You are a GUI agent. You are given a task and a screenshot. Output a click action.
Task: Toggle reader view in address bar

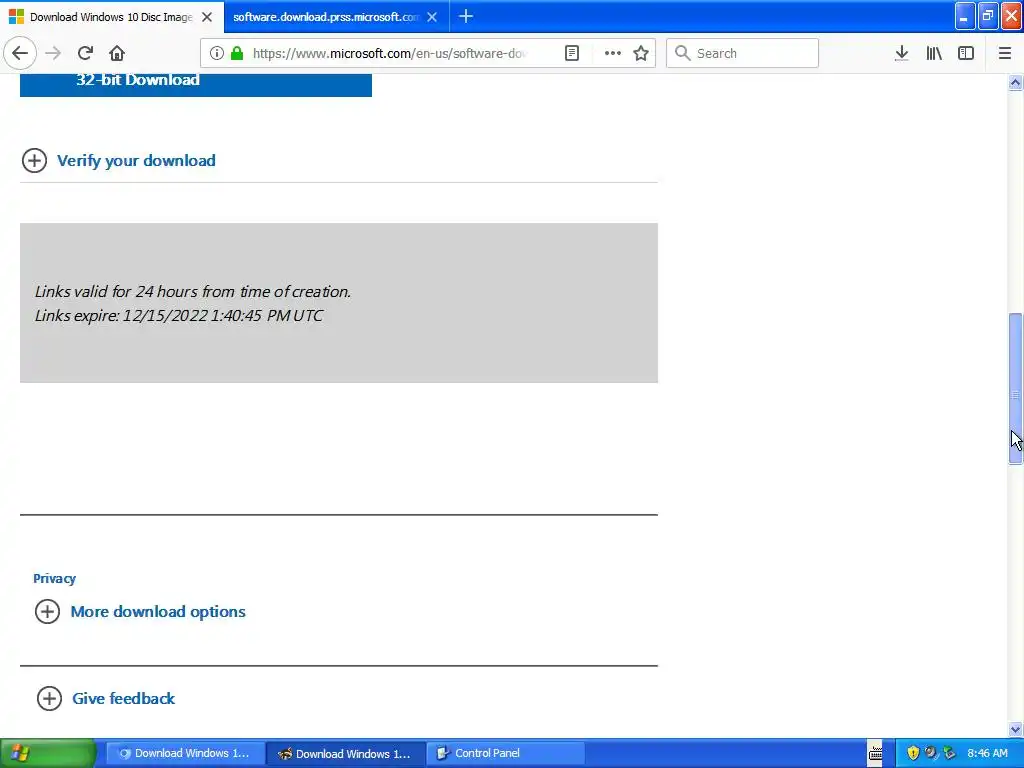point(572,53)
